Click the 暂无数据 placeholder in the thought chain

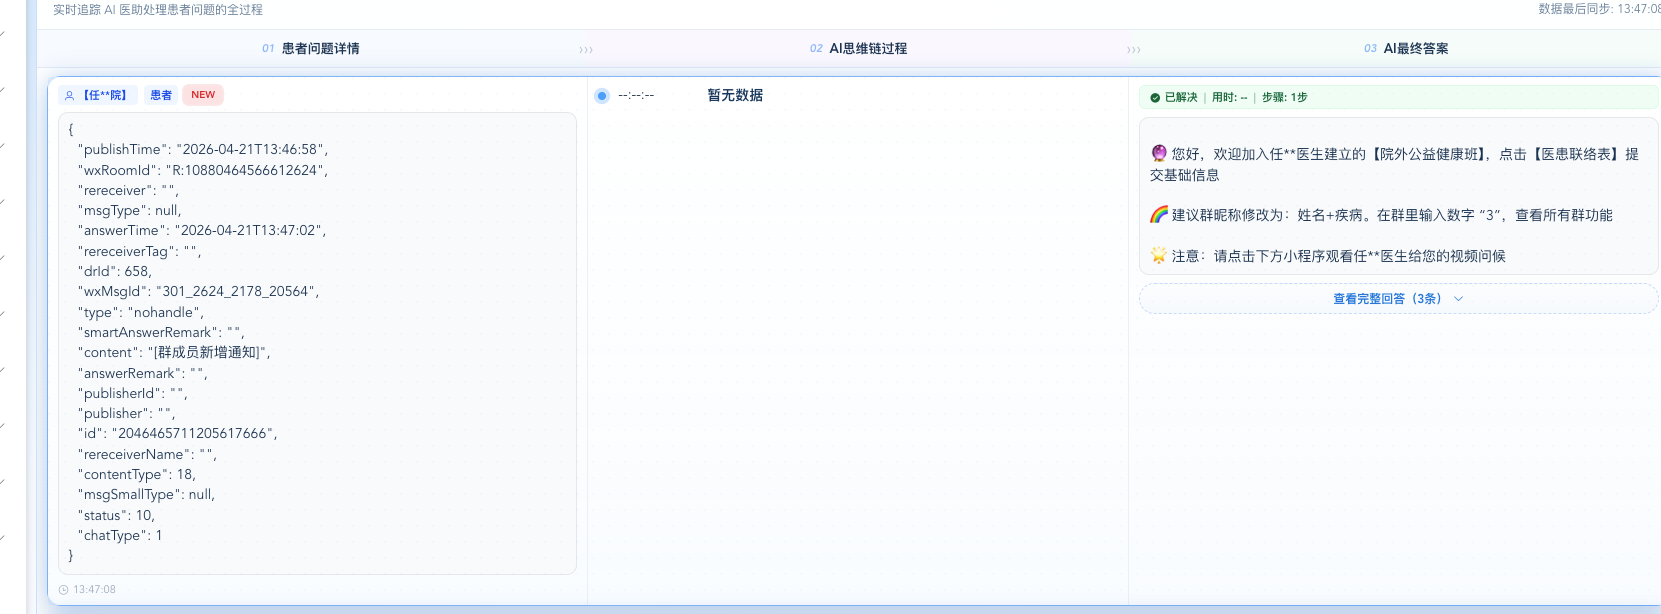click(x=735, y=95)
